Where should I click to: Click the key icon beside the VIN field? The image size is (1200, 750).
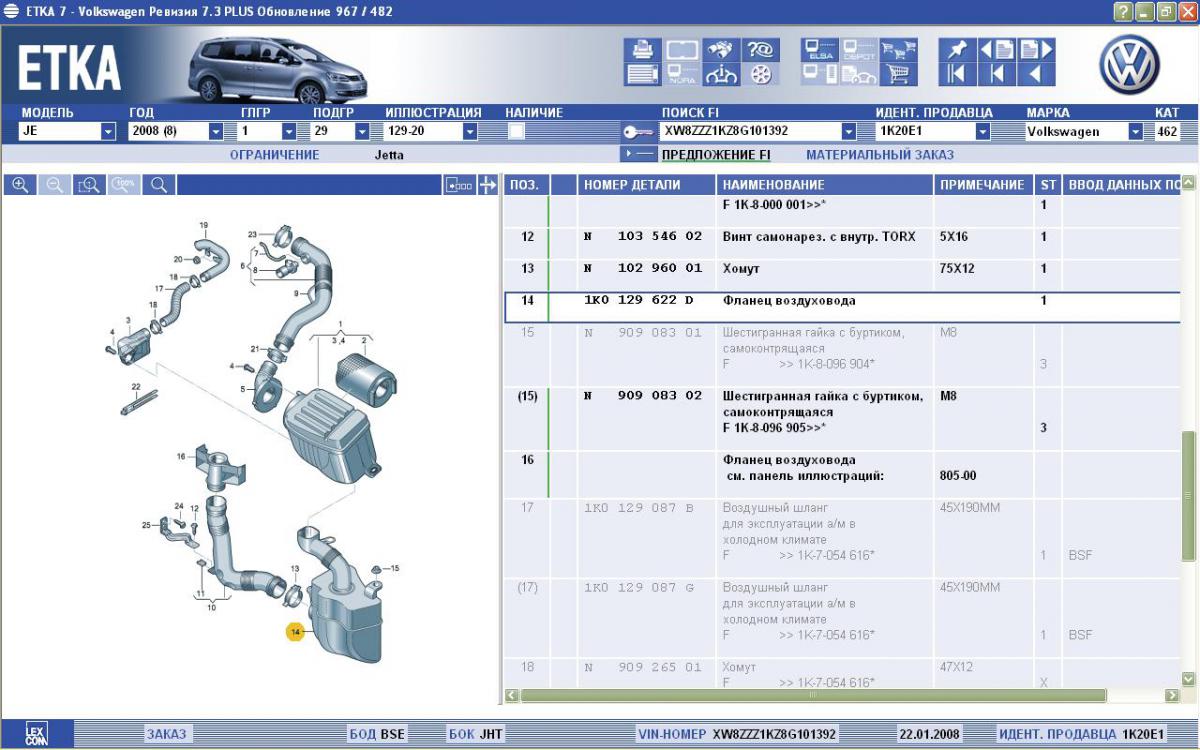tap(637, 132)
